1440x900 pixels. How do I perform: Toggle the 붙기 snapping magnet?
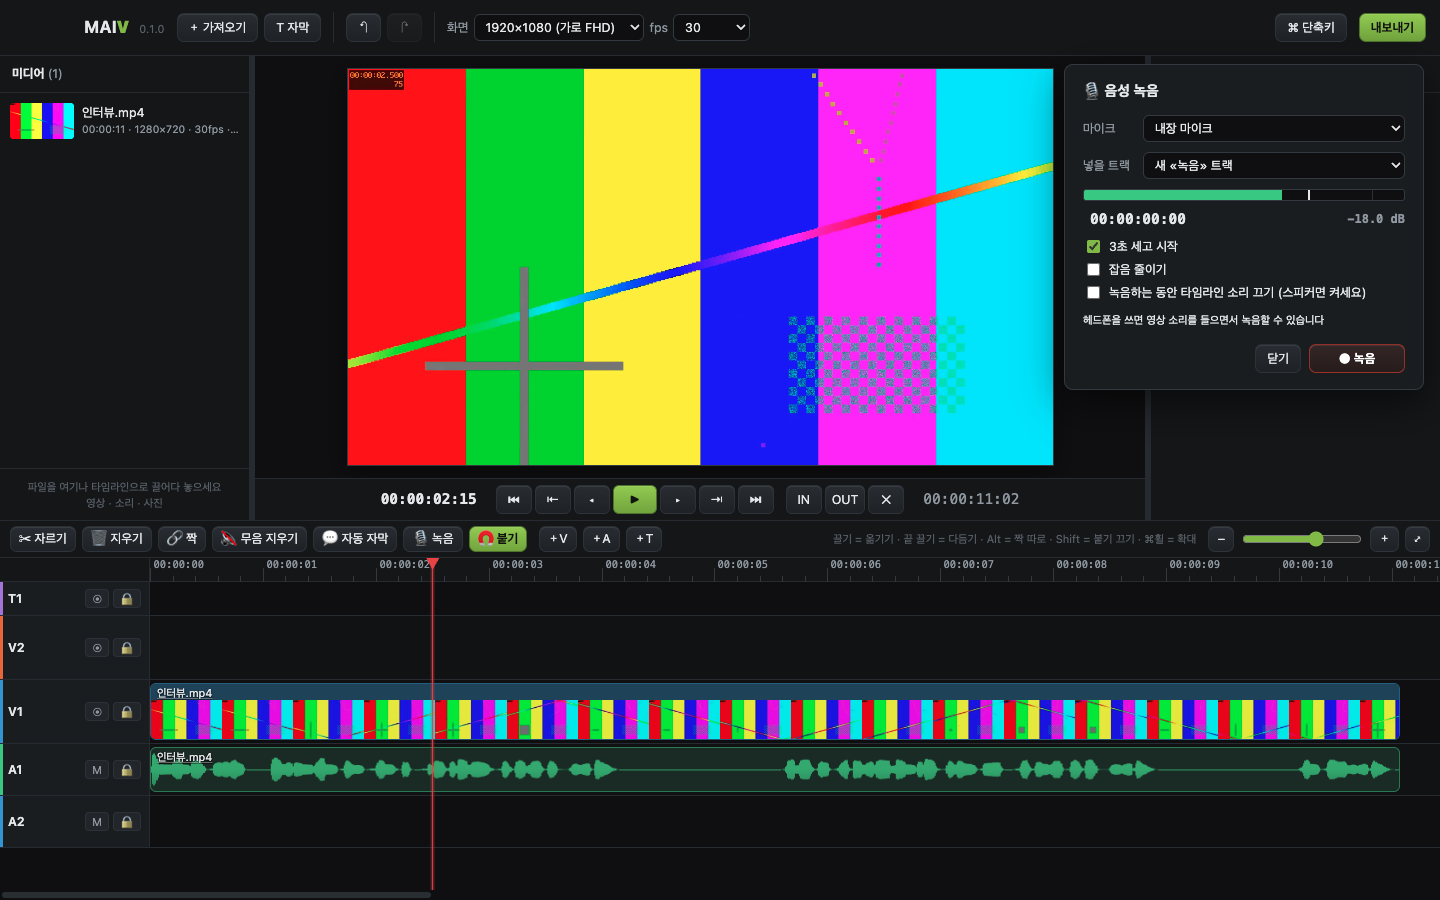[498, 538]
